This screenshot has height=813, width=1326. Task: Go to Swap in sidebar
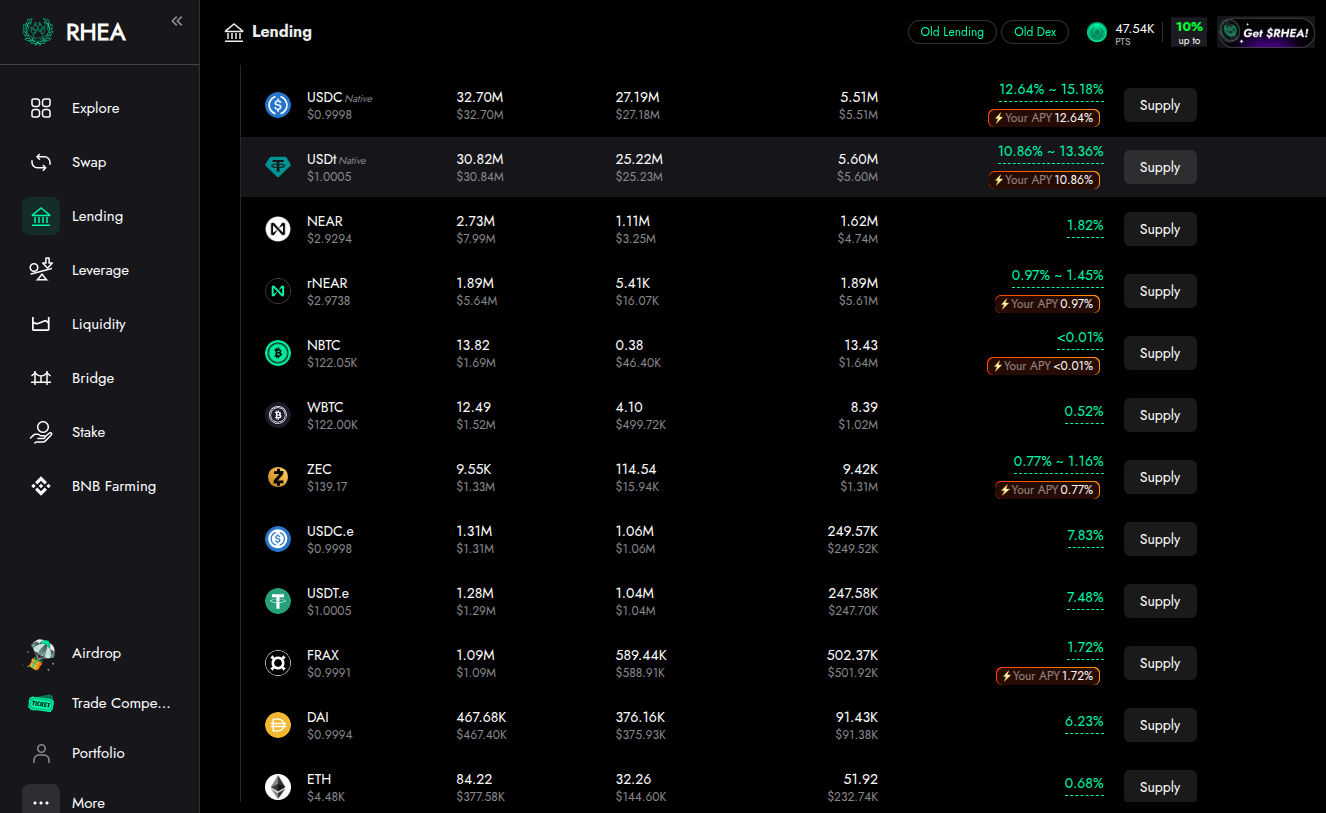89,162
